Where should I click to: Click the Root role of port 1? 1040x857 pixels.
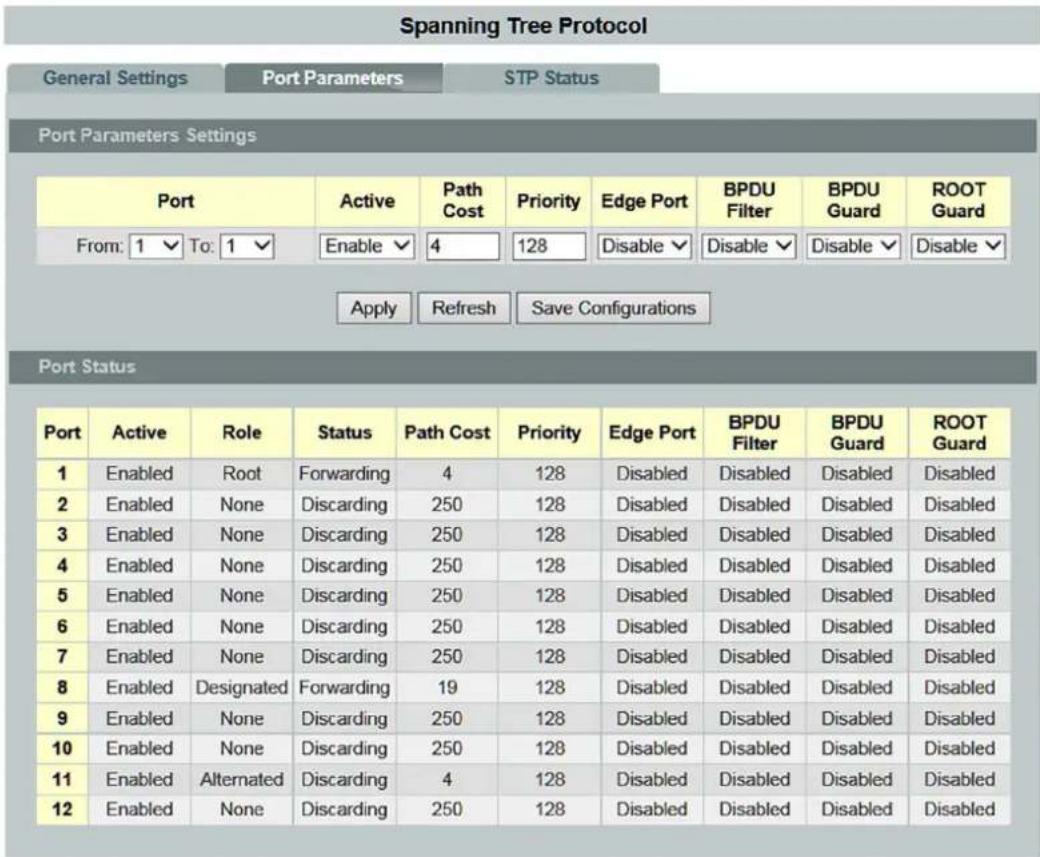[241, 474]
